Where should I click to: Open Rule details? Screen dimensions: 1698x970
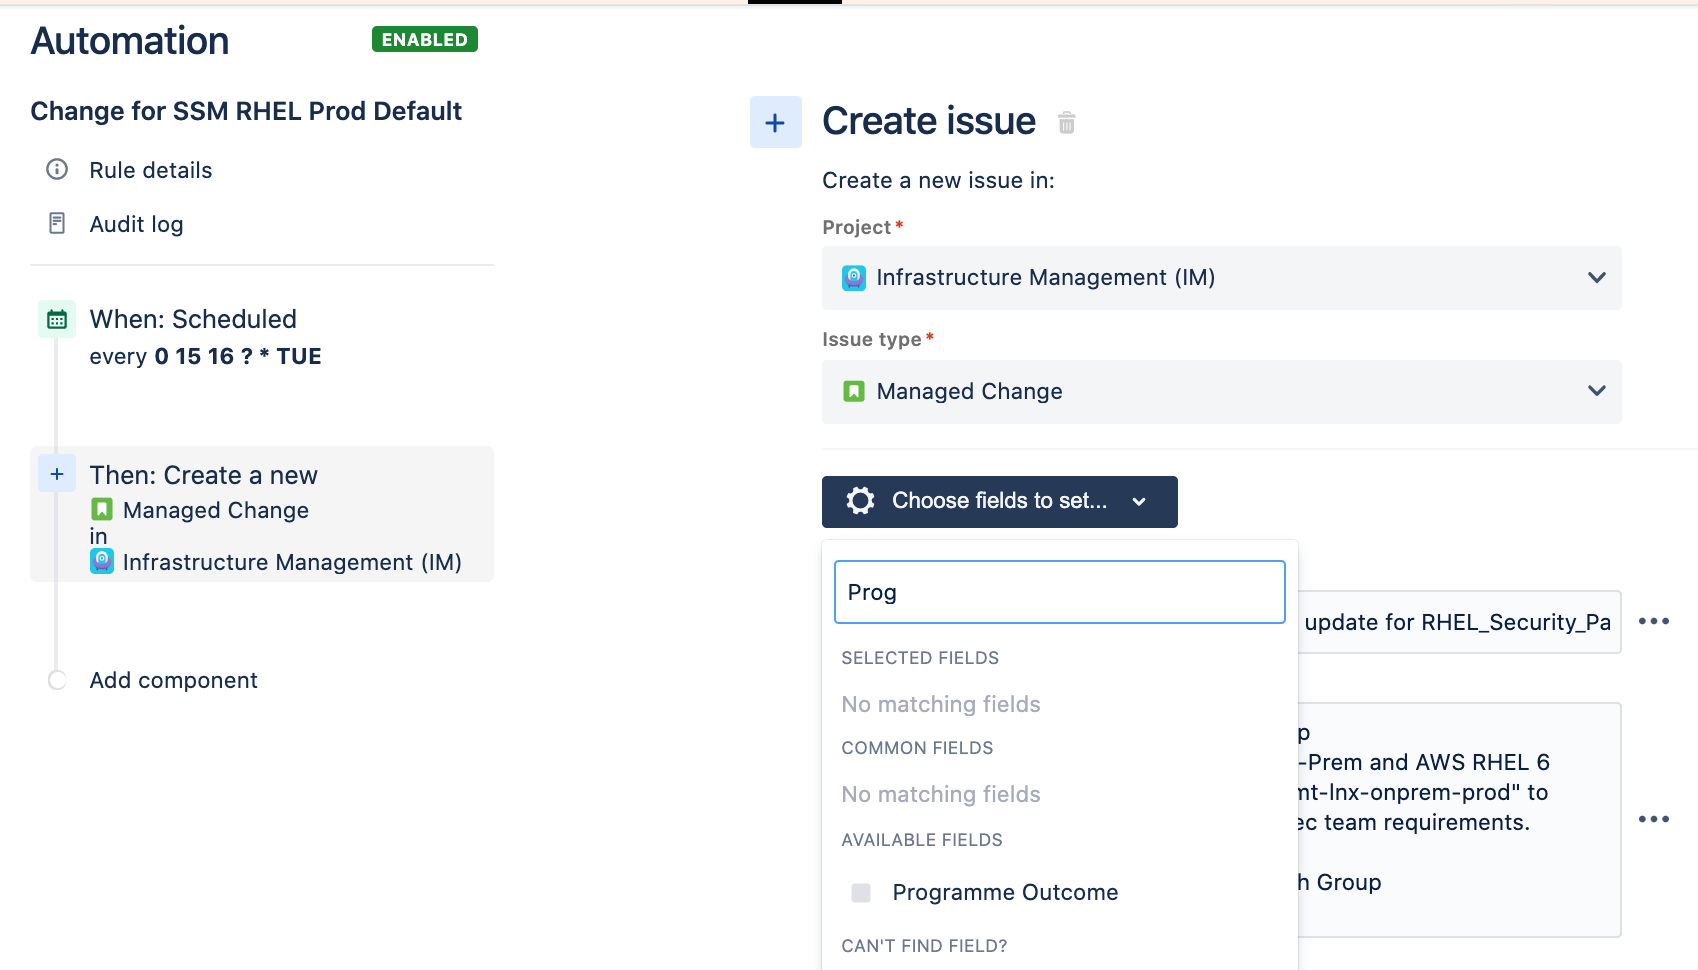pyautogui.click(x=151, y=170)
